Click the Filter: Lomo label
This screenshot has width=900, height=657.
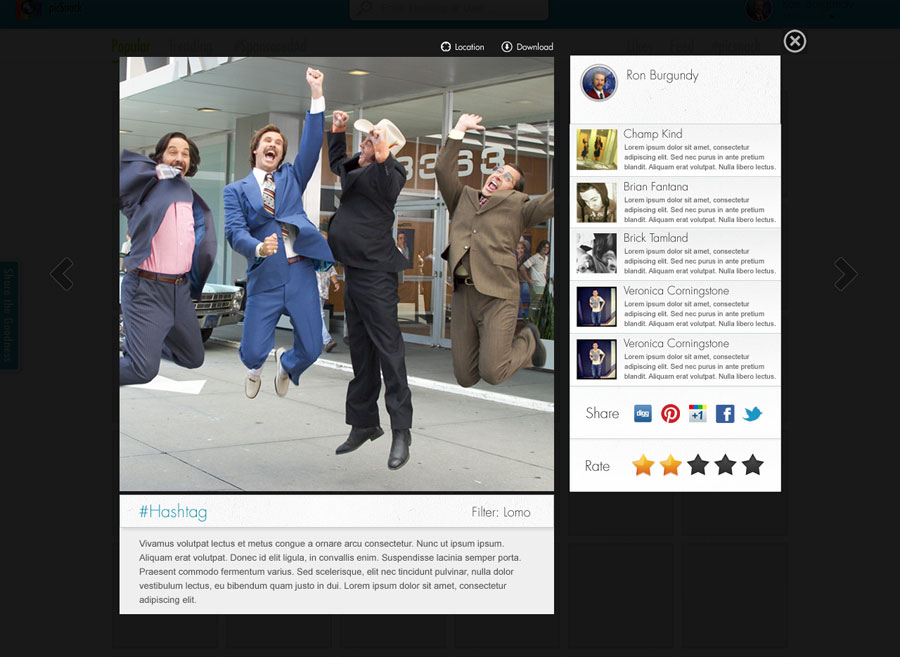501,512
